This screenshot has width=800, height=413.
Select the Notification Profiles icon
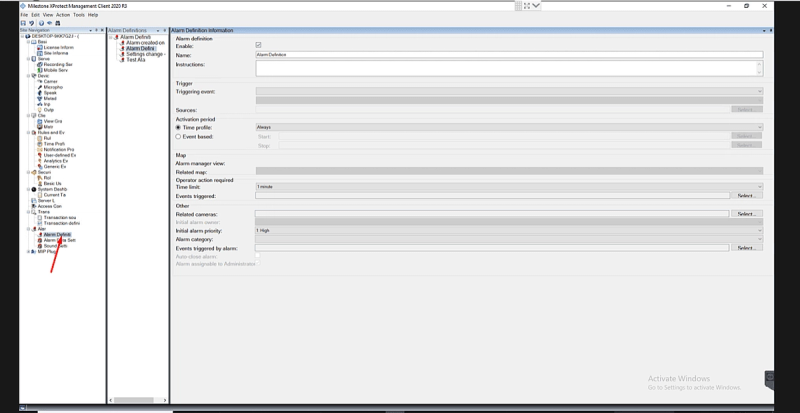(x=40, y=150)
